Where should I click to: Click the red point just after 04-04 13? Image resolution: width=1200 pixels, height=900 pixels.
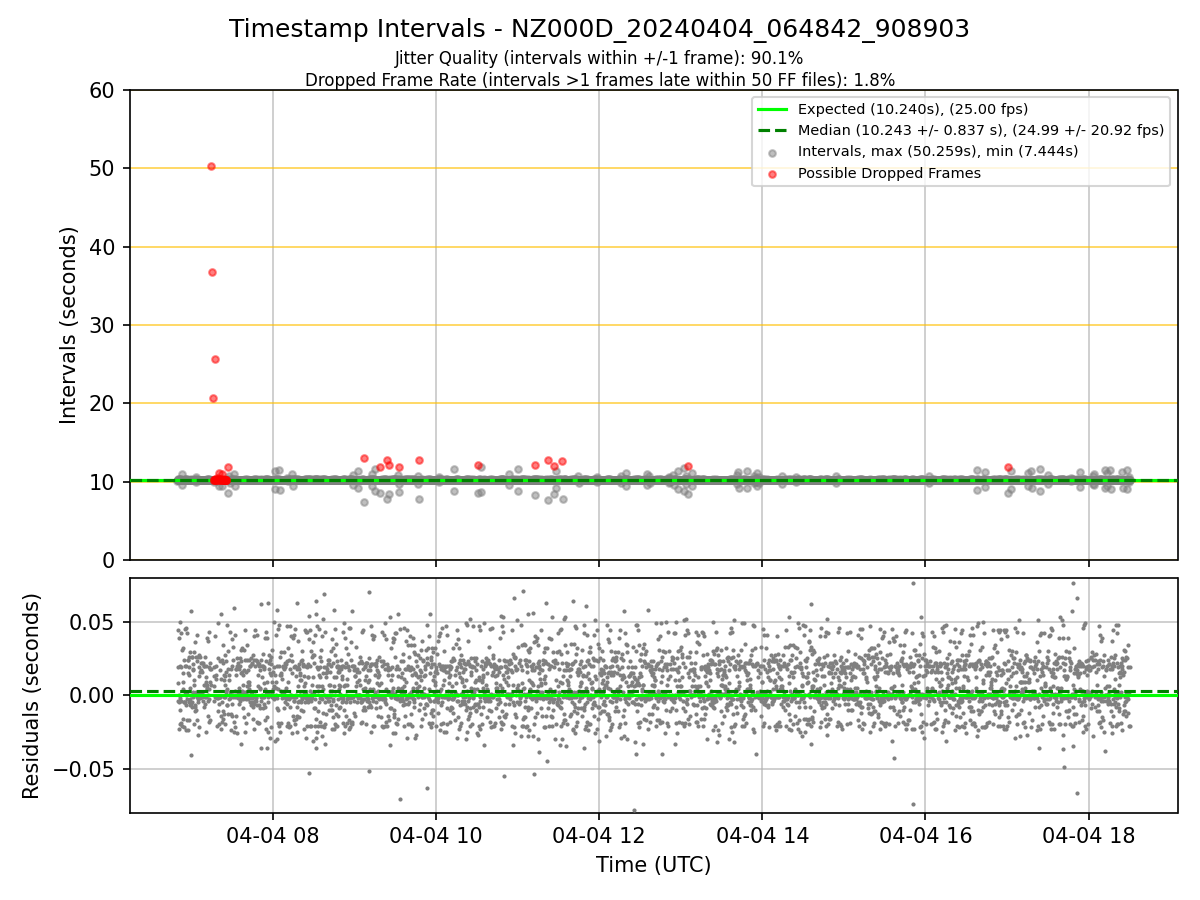pyautogui.click(x=687, y=466)
